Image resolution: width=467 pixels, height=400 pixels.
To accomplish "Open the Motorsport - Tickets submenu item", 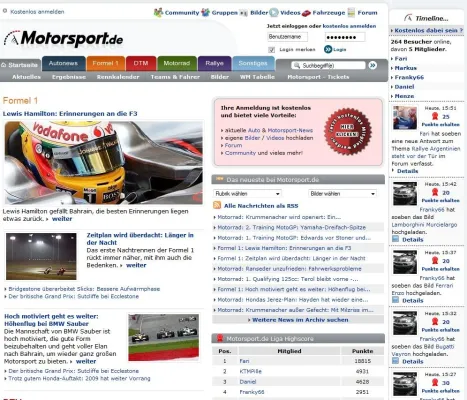I will point(318,77).
